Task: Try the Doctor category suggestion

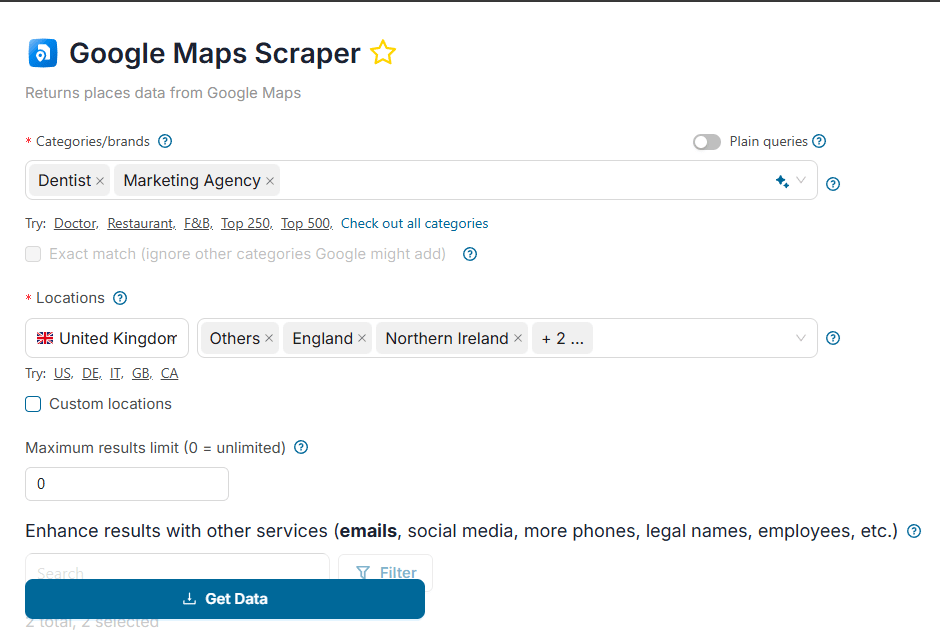Action: [x=76, y=224]
